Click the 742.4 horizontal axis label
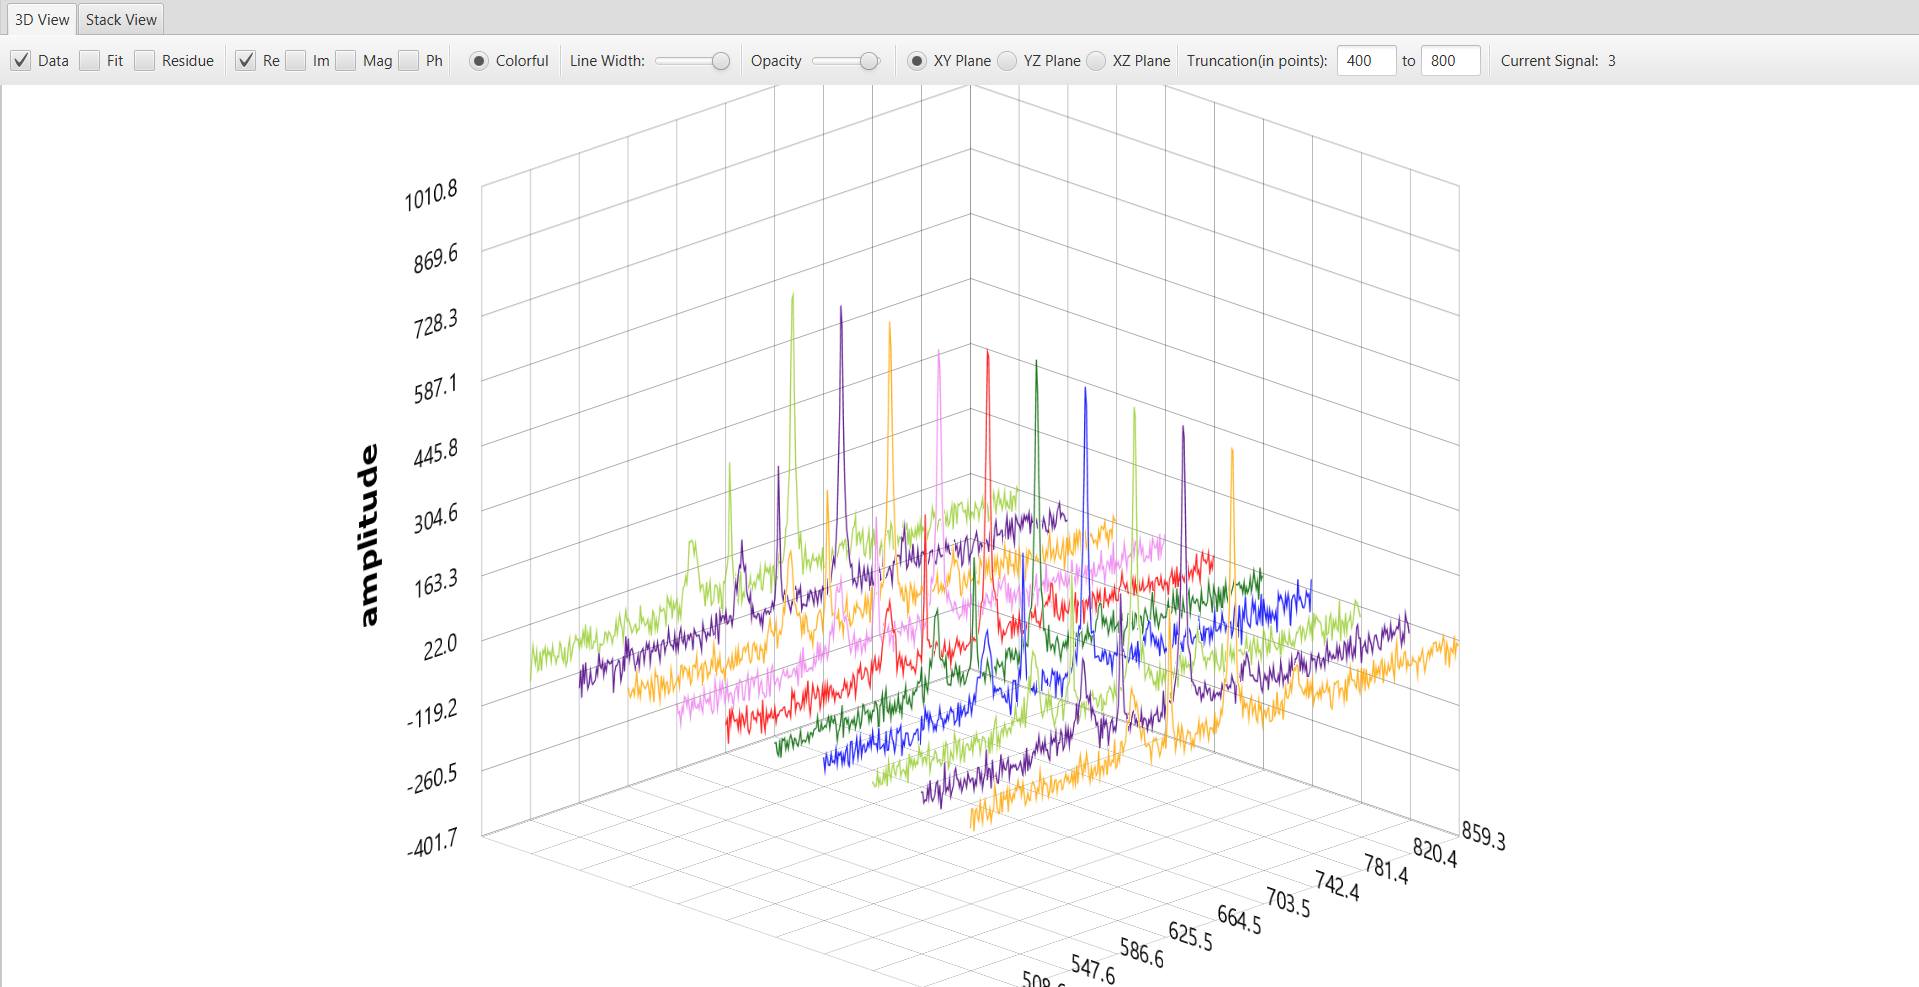The width and height of the screenshot is (1919, 987). 1337,886
